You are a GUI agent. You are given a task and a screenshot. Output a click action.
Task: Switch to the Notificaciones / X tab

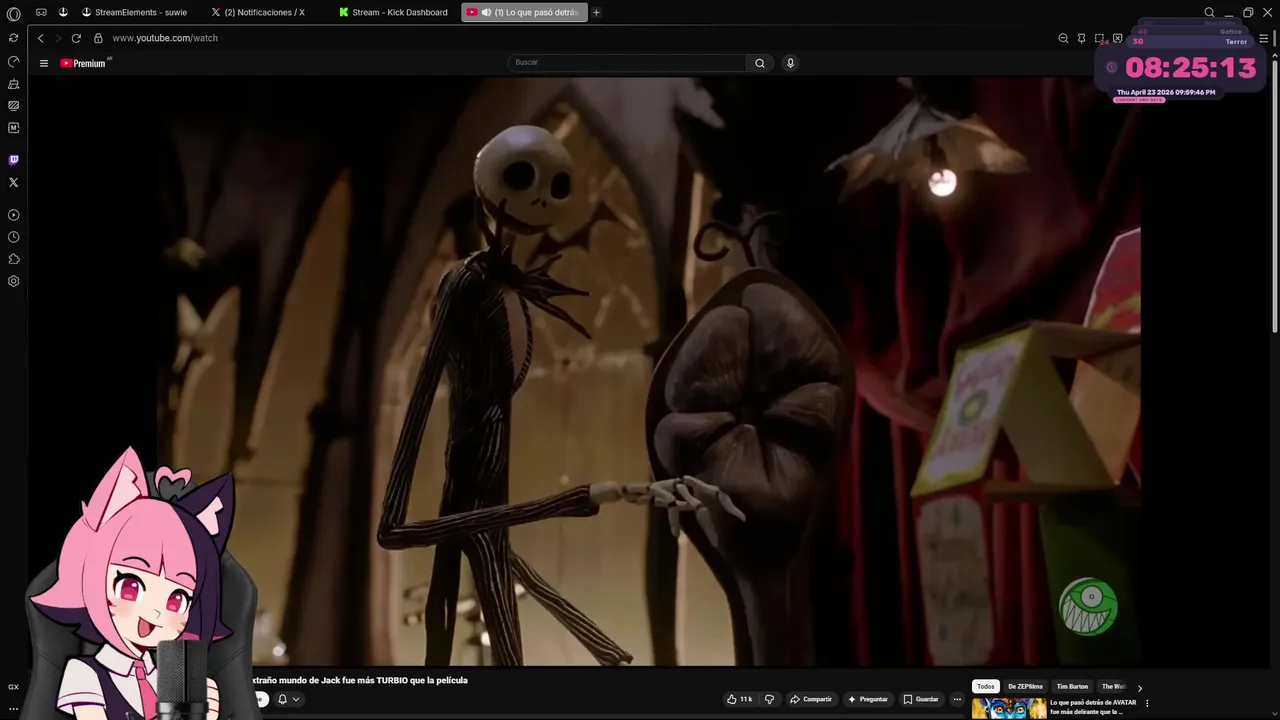click(259, 12)
